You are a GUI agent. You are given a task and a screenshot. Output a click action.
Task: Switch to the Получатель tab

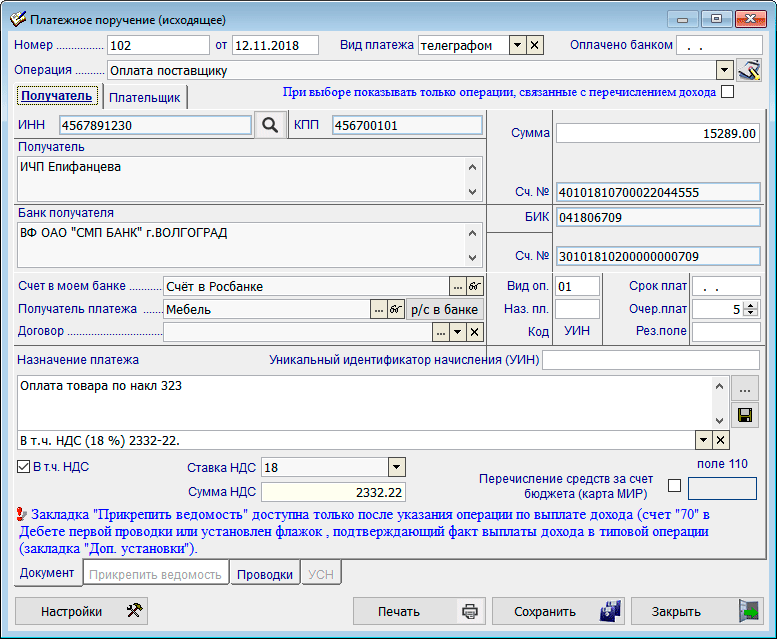point(56,96)
